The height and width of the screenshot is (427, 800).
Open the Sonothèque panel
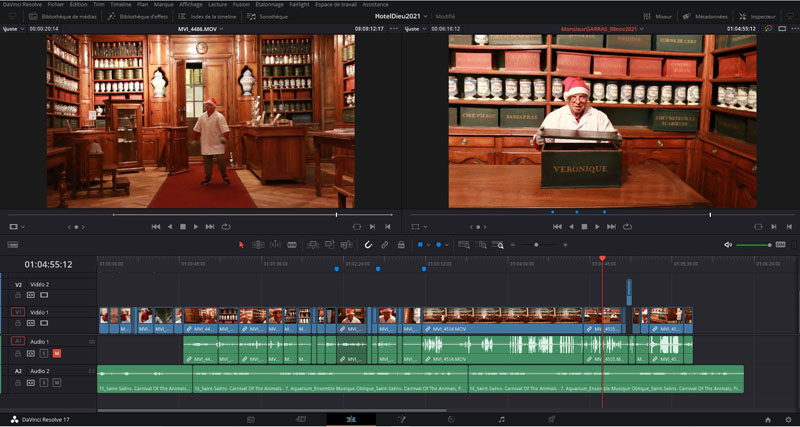(x=268, y=16)
